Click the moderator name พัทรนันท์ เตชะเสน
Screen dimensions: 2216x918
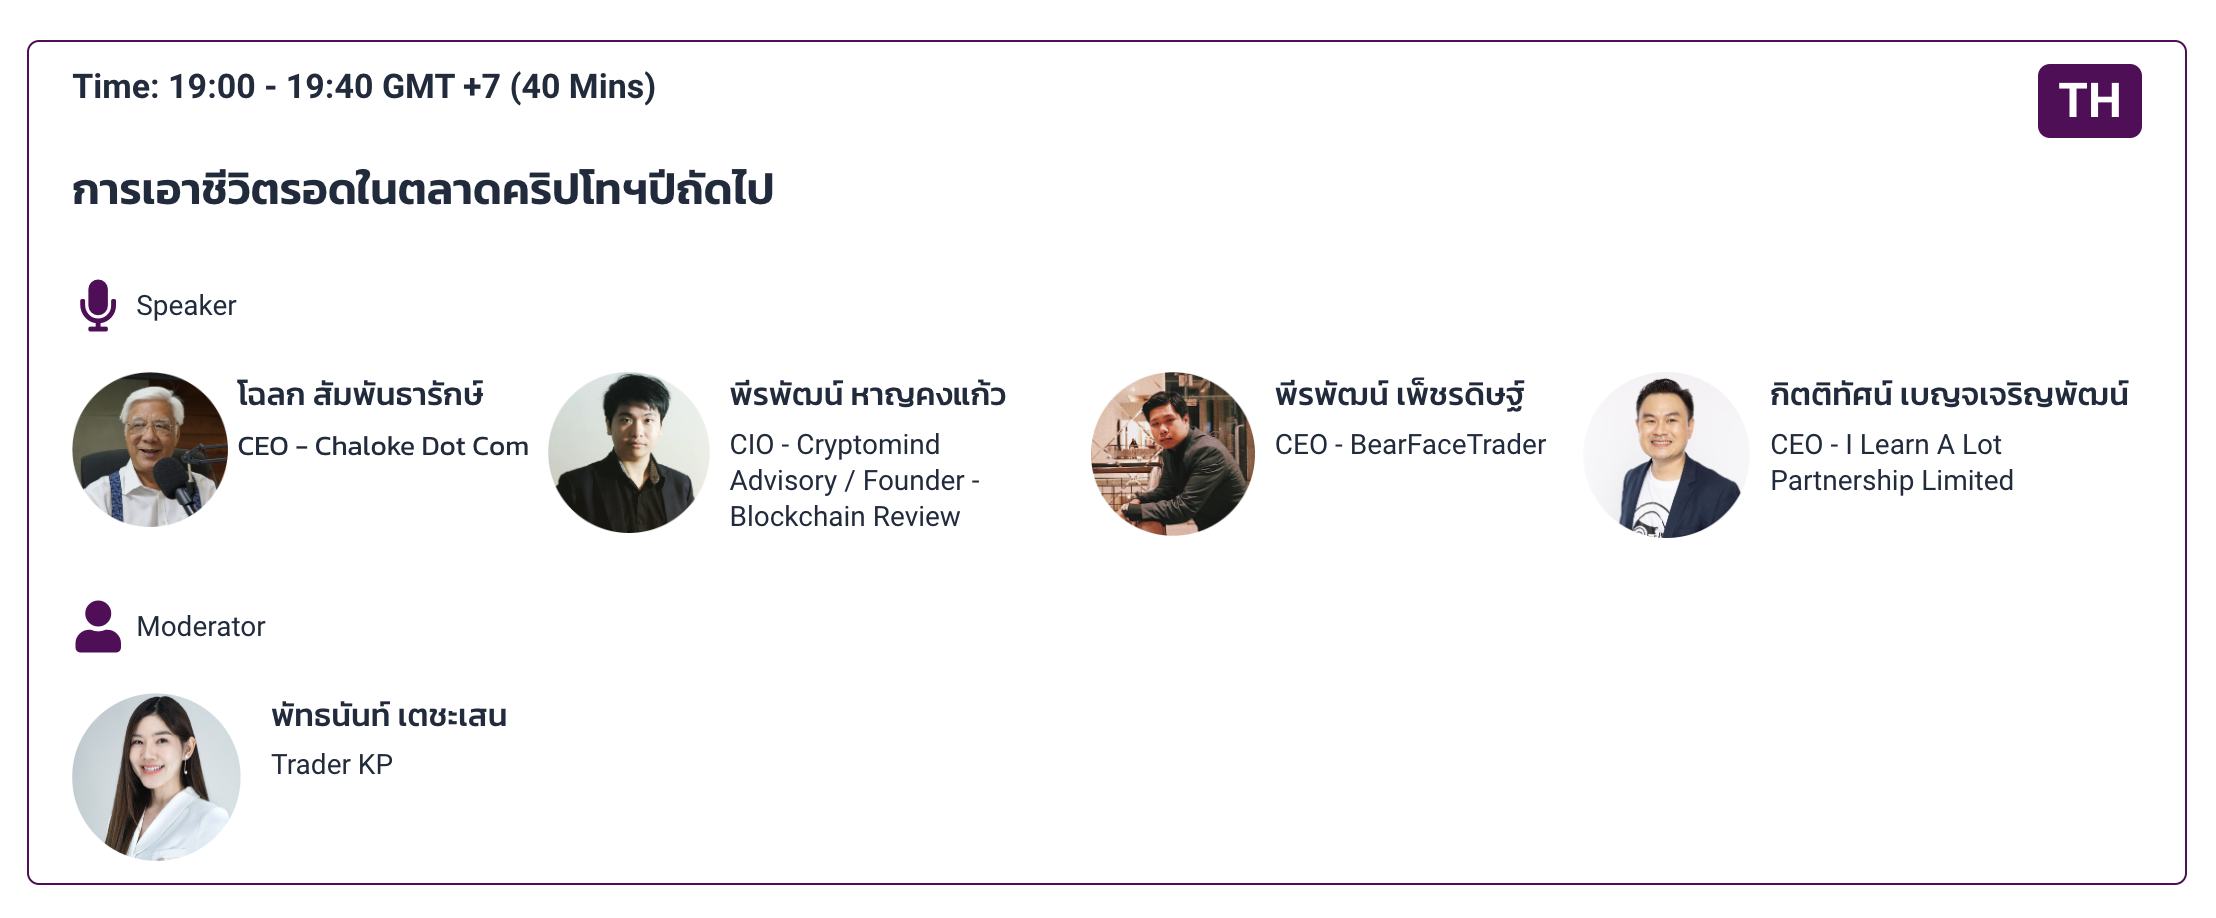[x=389, y=715]
